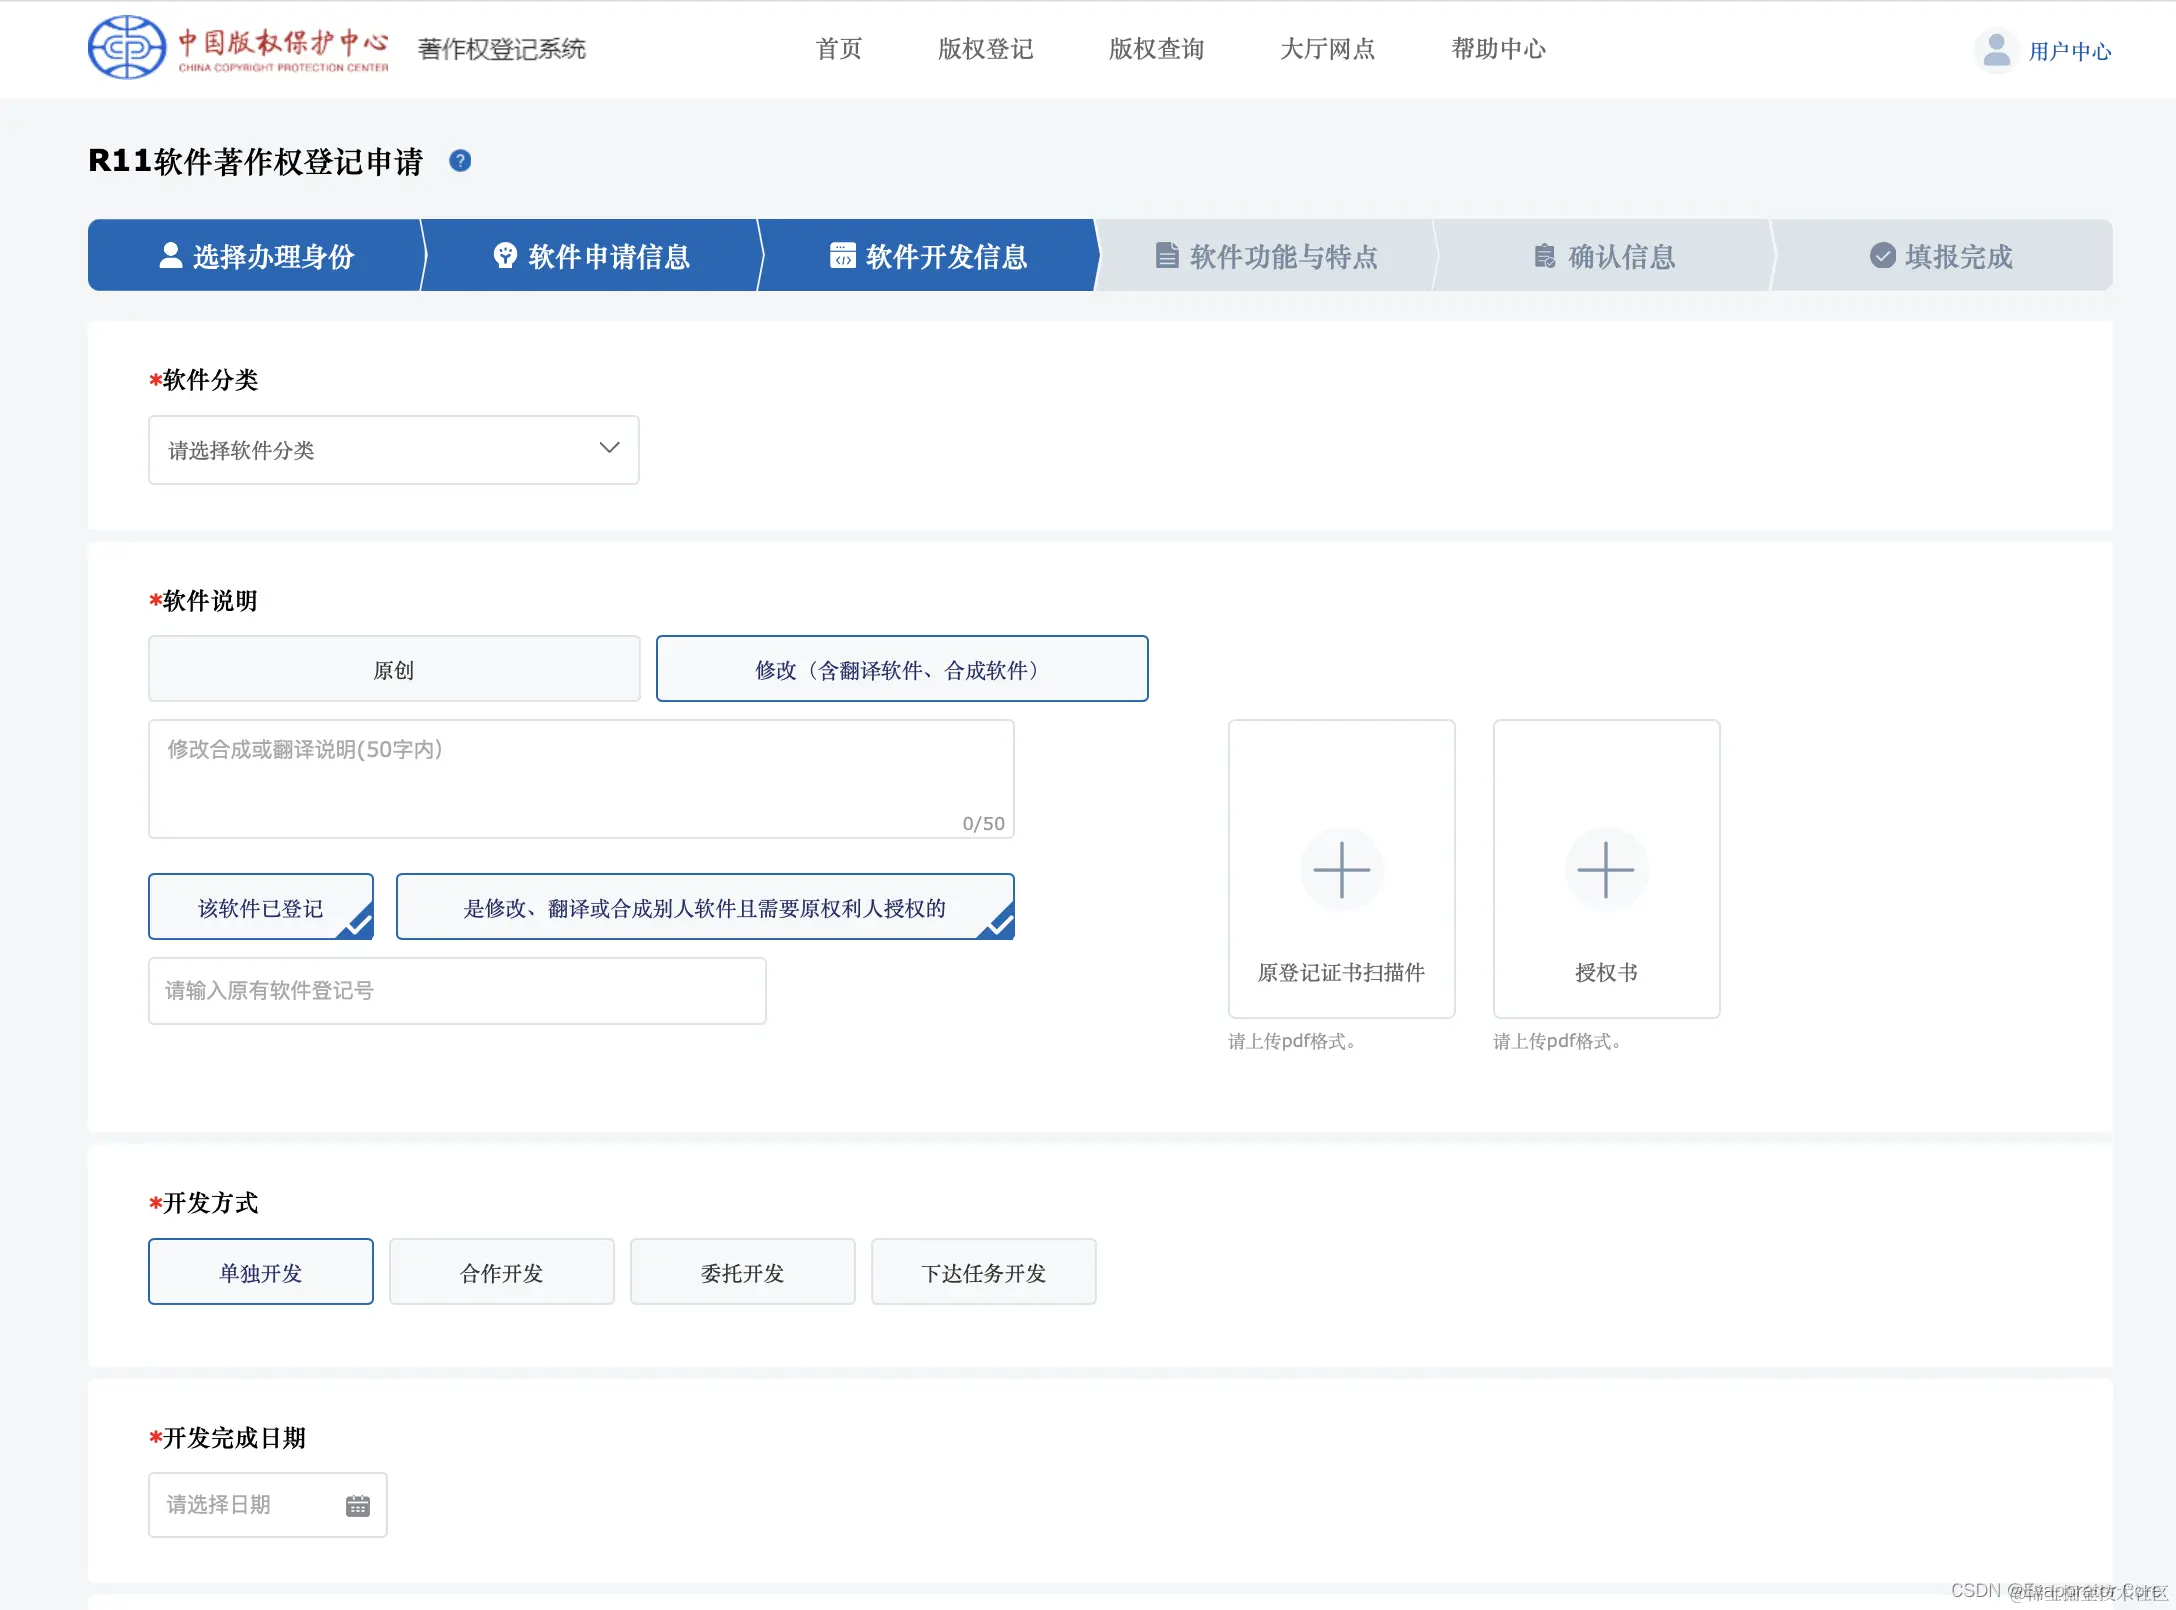Screen dimensions: 2176x1610
Task: Open the R11 form help icon
Action: point(460,161)
